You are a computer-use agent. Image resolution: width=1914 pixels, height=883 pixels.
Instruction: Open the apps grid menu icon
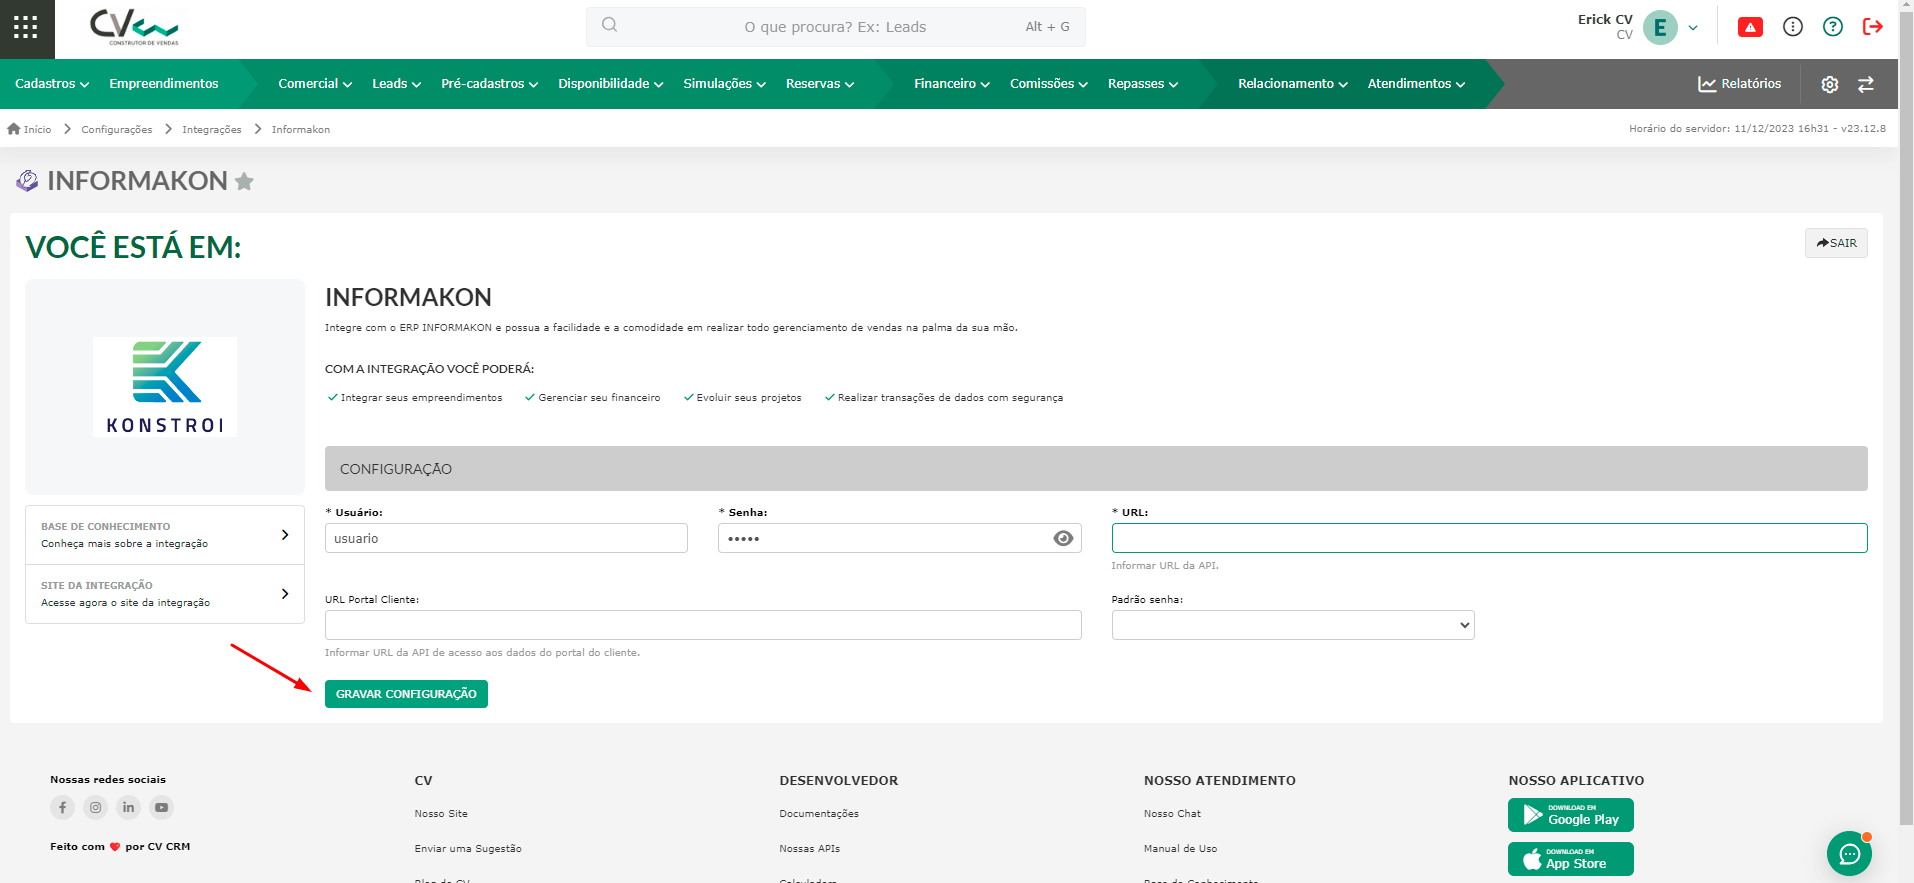coord(26,28)
